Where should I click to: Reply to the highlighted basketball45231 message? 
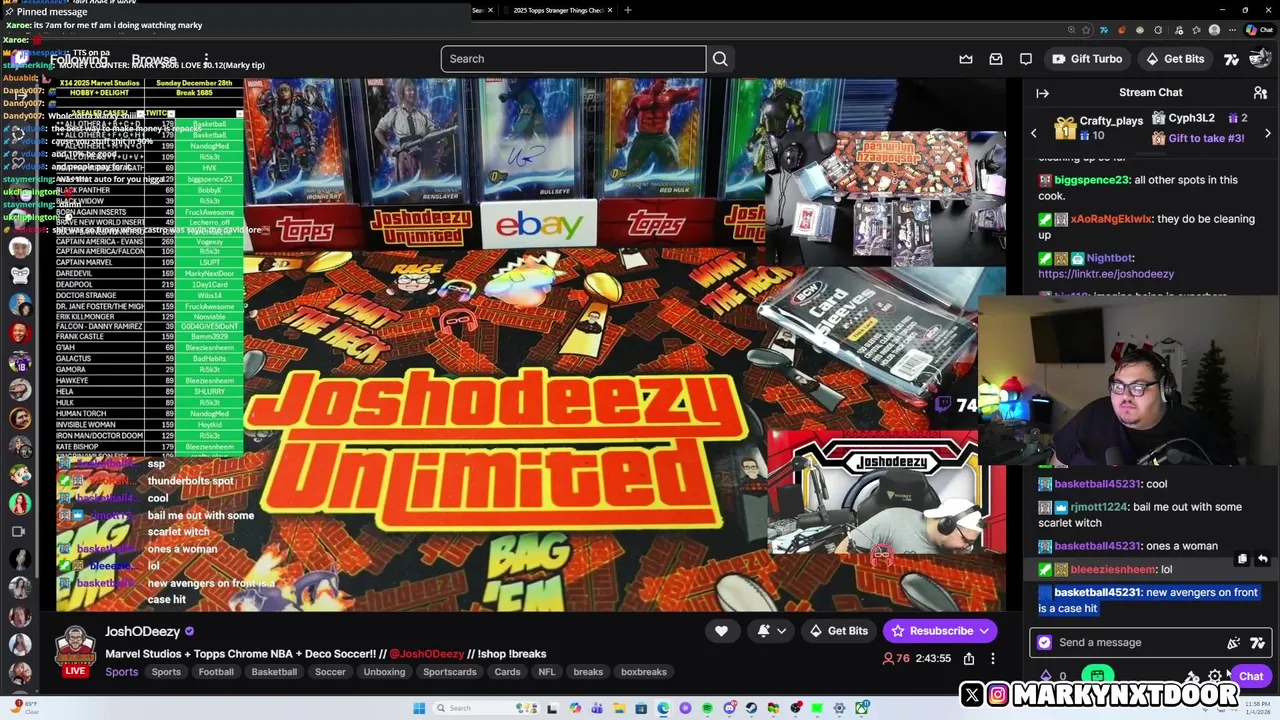[x=1263, y=560]
